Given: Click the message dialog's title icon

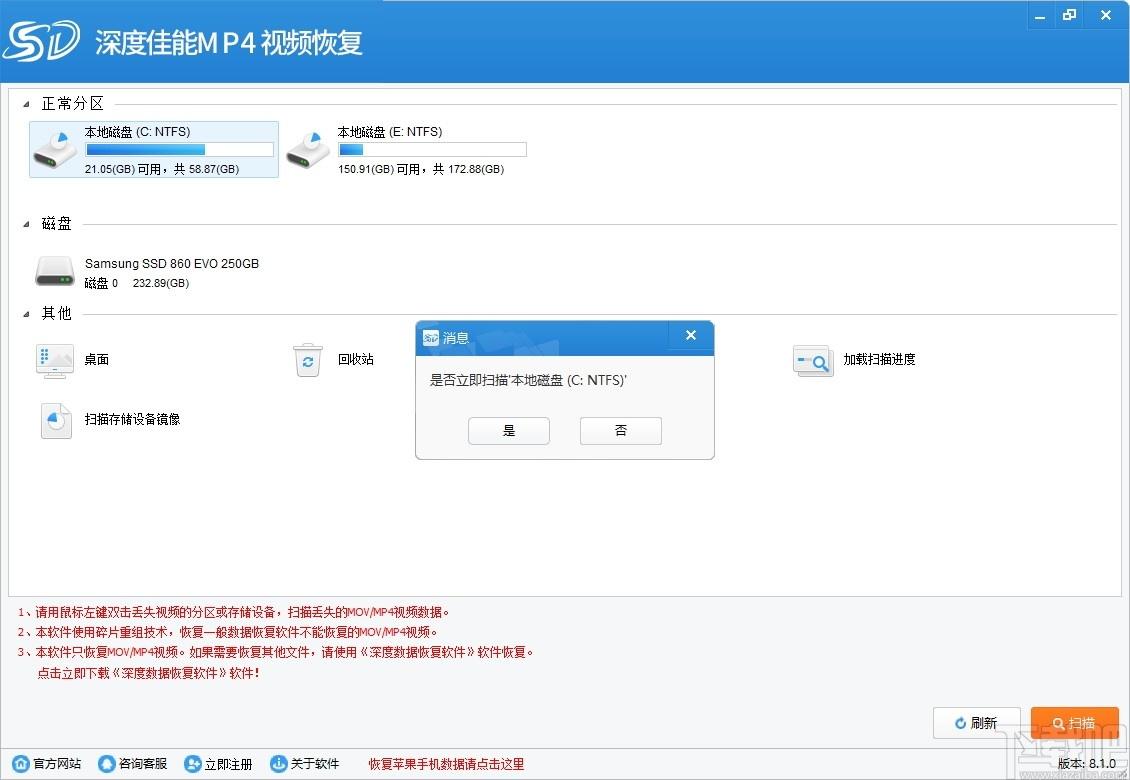Looking at the screenshot, I should click(431, 337).
